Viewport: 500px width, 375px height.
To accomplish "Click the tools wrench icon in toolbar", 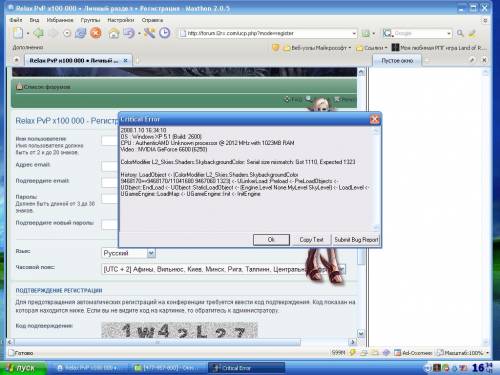I will coord(149,33).
